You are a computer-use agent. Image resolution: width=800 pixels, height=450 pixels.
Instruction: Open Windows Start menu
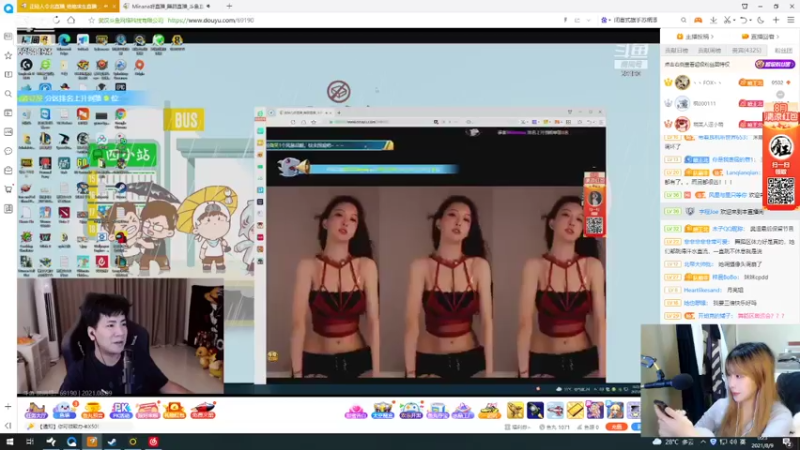(9, 442)
